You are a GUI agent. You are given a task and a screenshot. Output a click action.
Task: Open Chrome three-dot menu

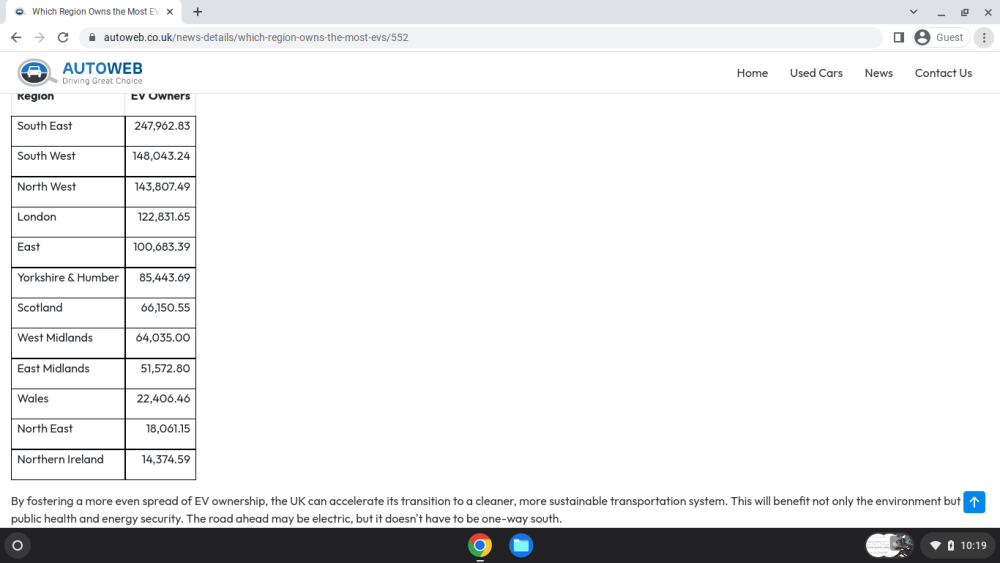tap(984, 38)
